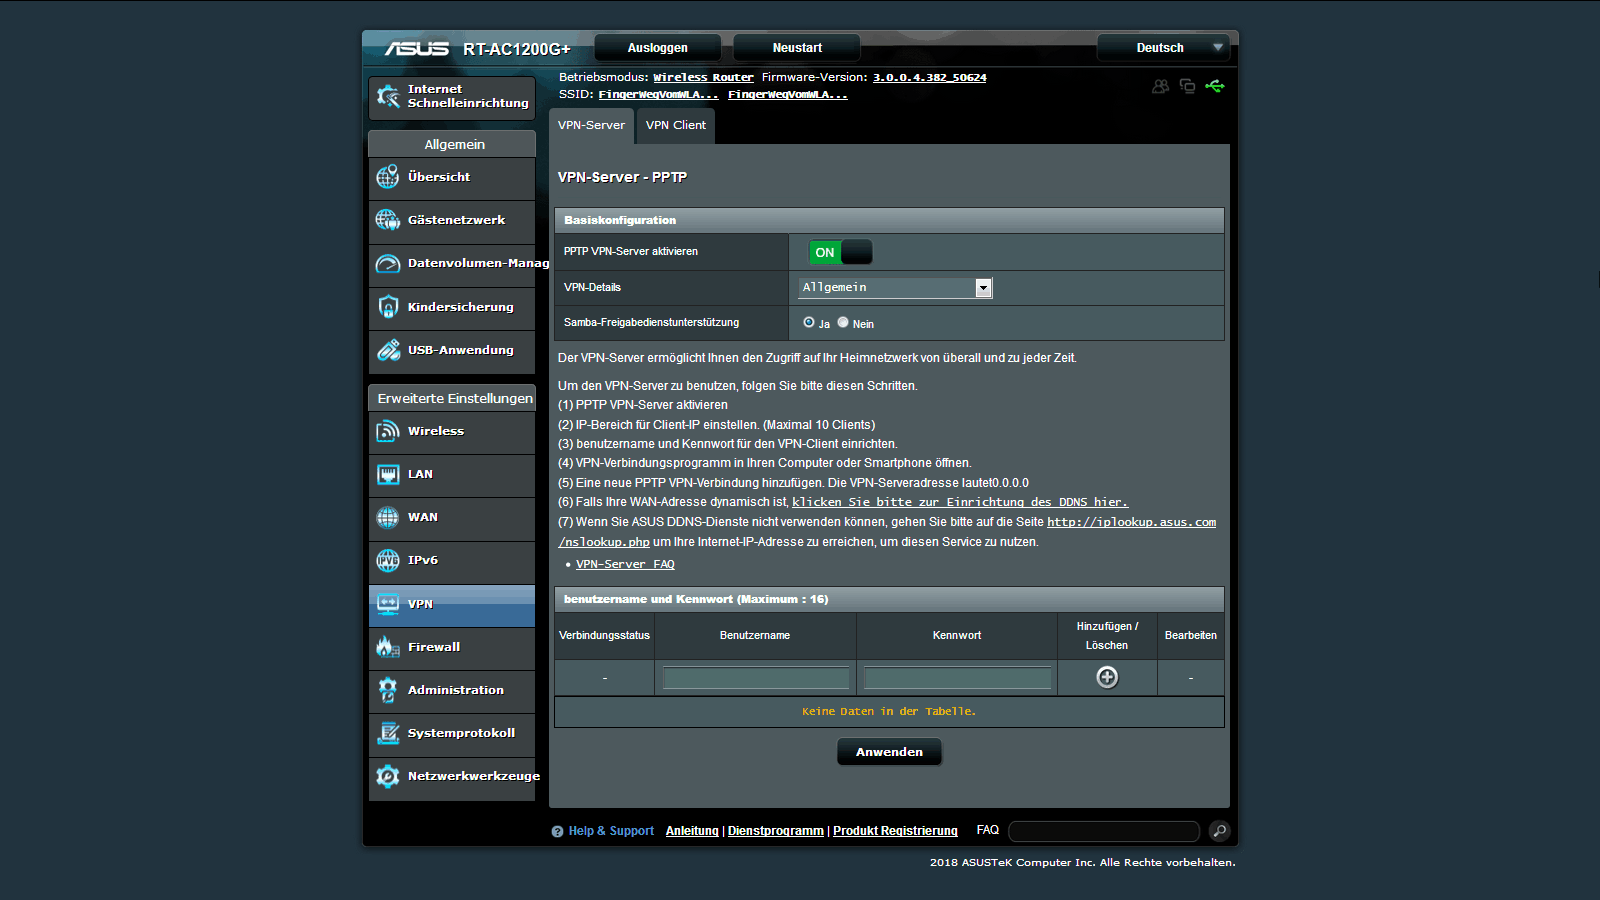
Task: Toggle PPTP VPN-Server ON switch
Action: (840, 252)
